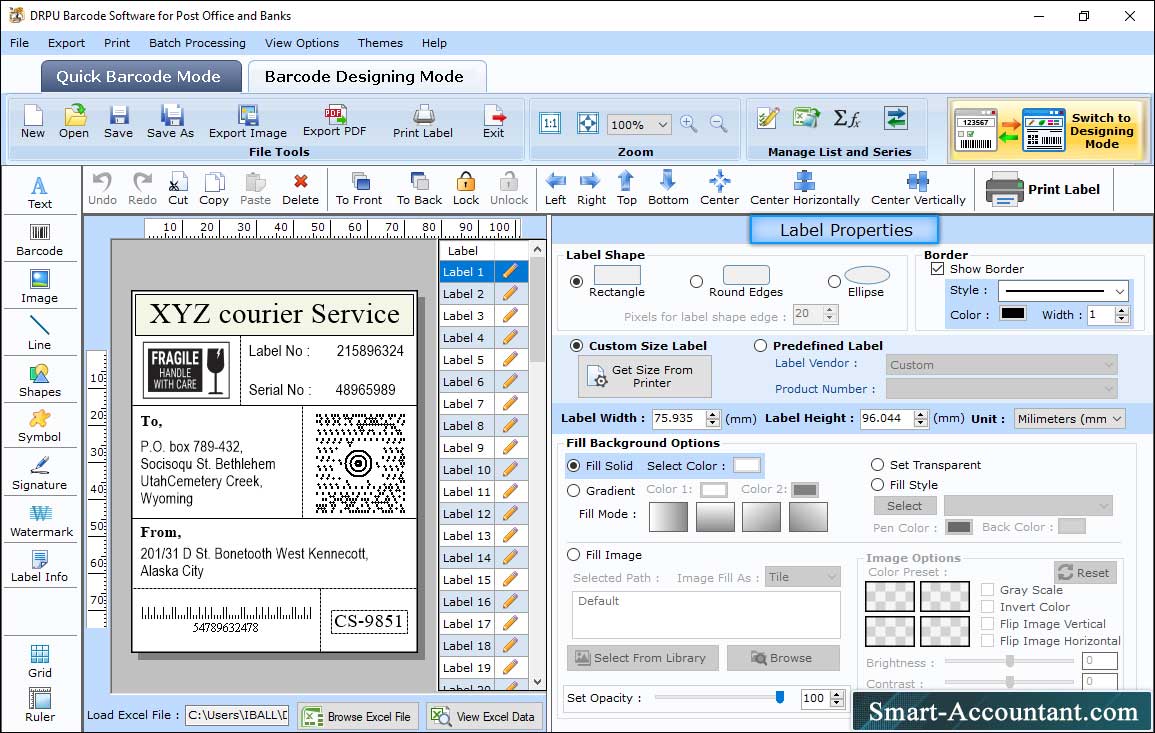Viewport: 1155px width, 733px height.
Task: Choose the Fill Style option
Action: point(877,485)
